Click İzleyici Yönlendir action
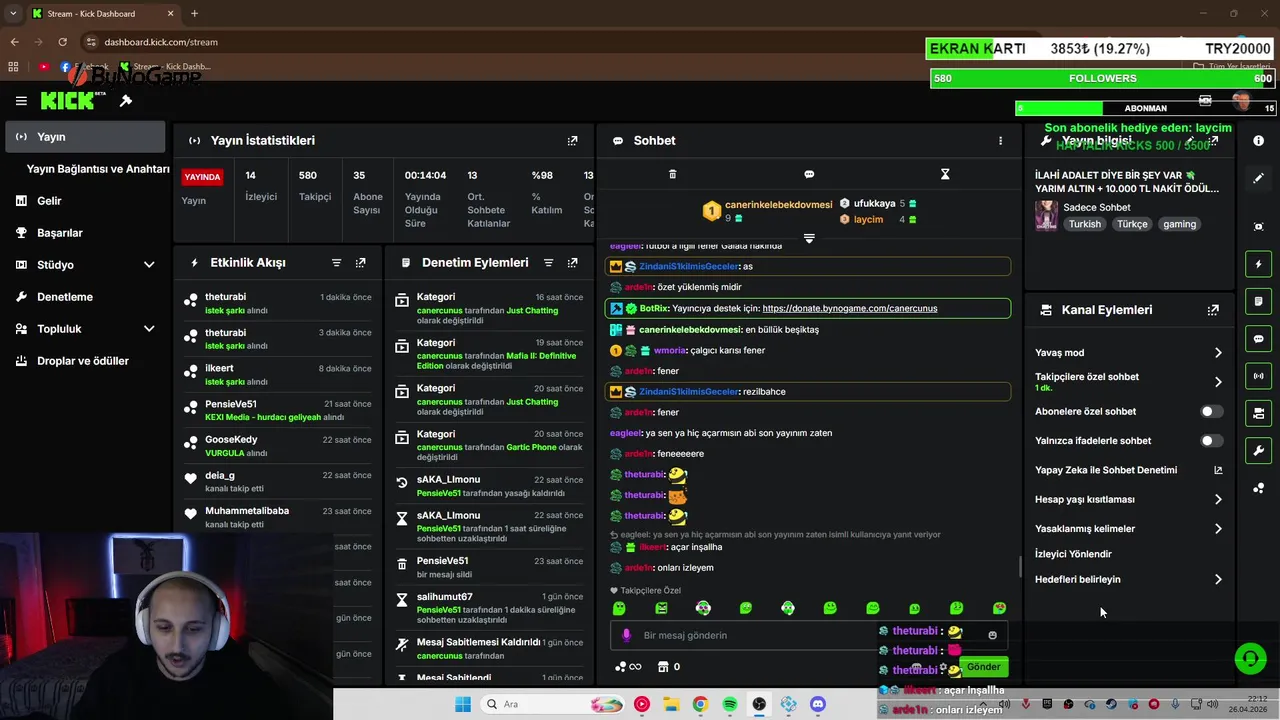 1073,554
